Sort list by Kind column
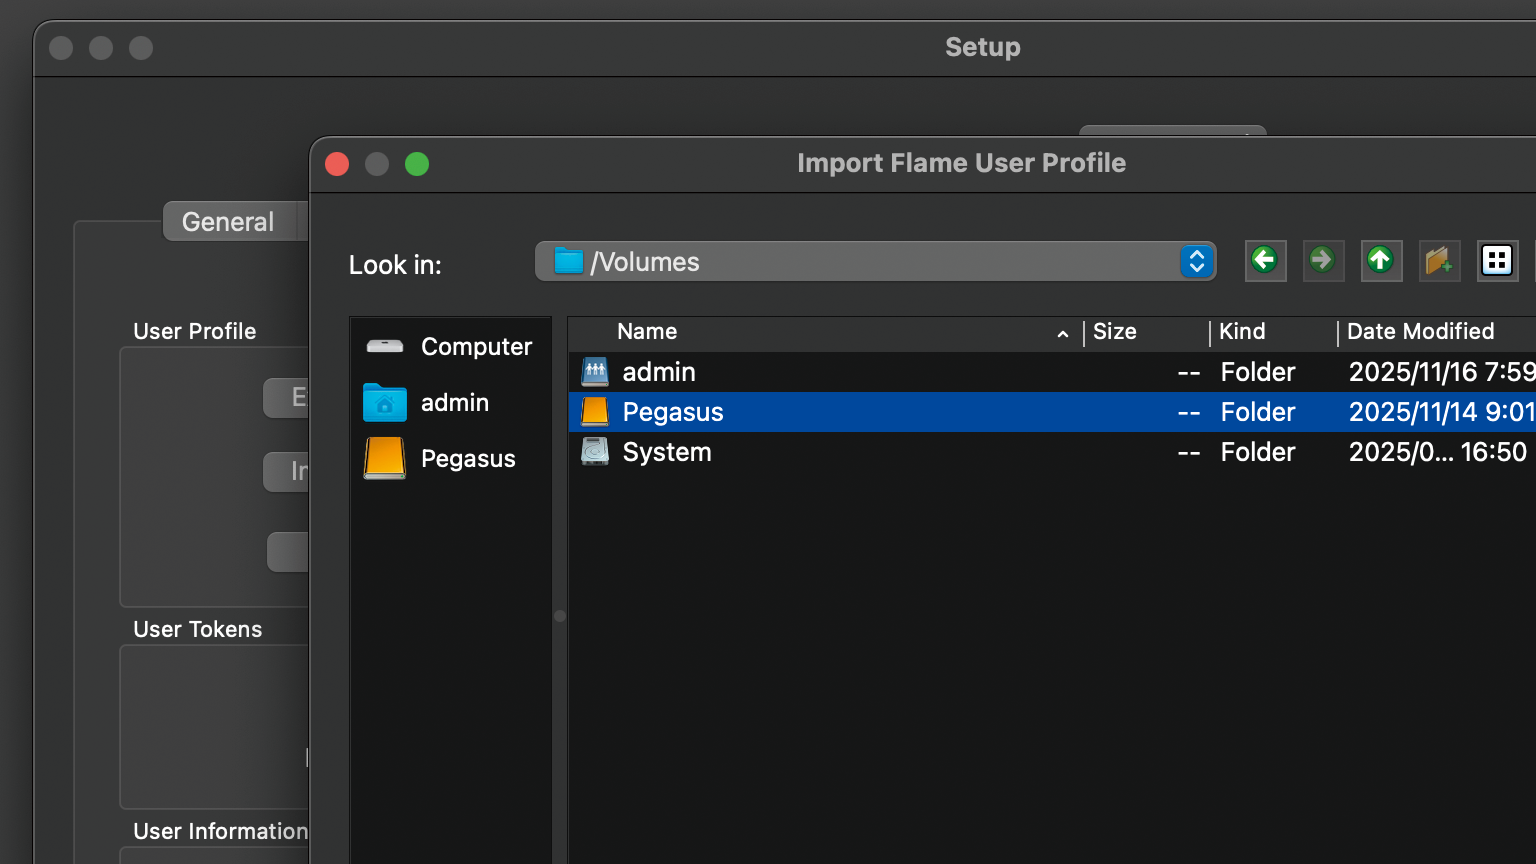Image resolution: width=1536 pixels, height=864 pixels. (1242, 332)
